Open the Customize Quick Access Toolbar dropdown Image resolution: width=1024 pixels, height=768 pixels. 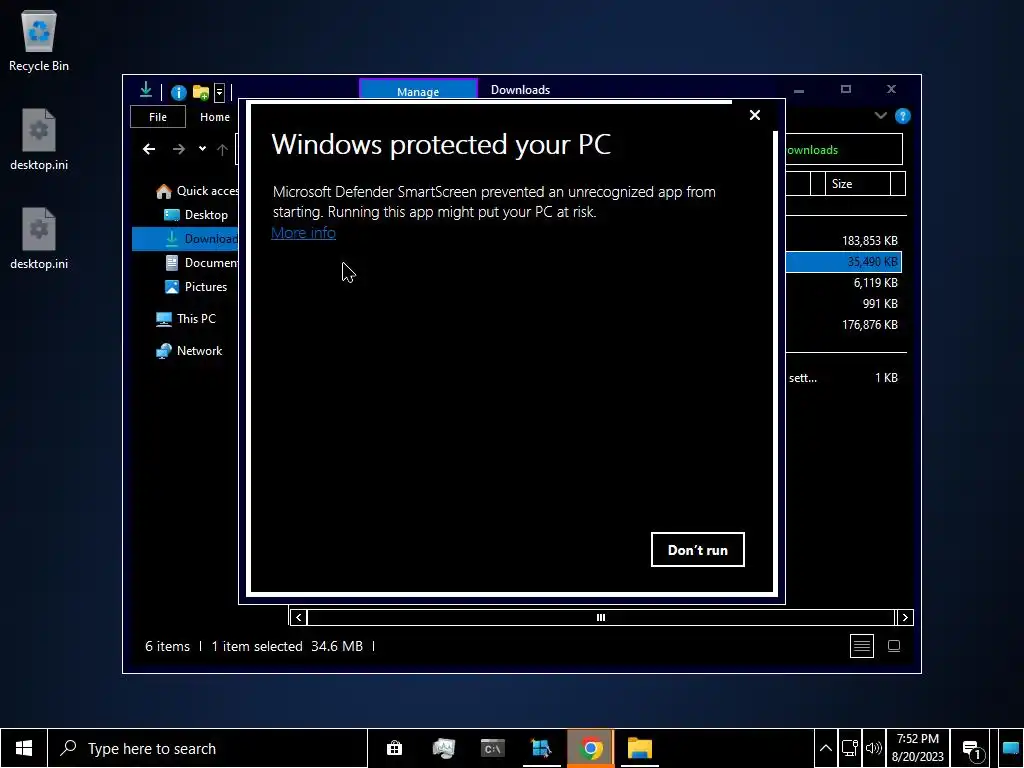coord(219,93)
